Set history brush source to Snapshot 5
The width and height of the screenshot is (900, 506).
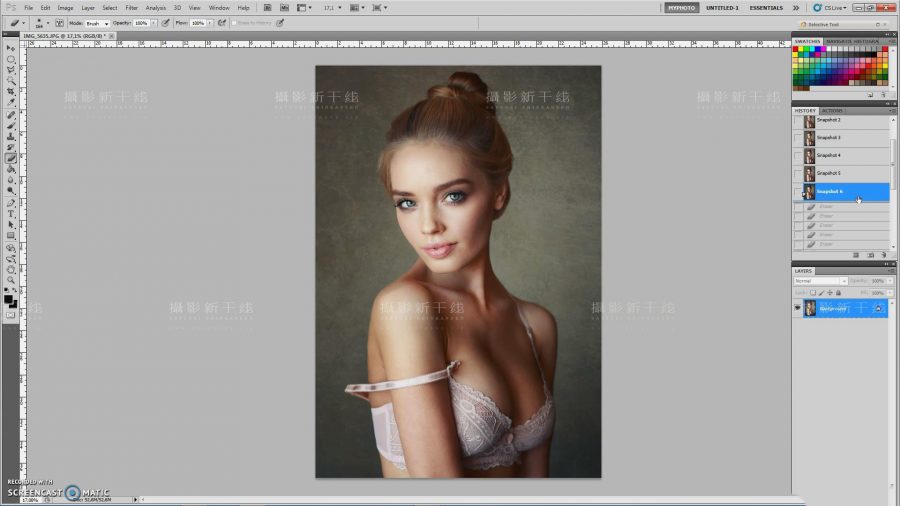[798, 174]
